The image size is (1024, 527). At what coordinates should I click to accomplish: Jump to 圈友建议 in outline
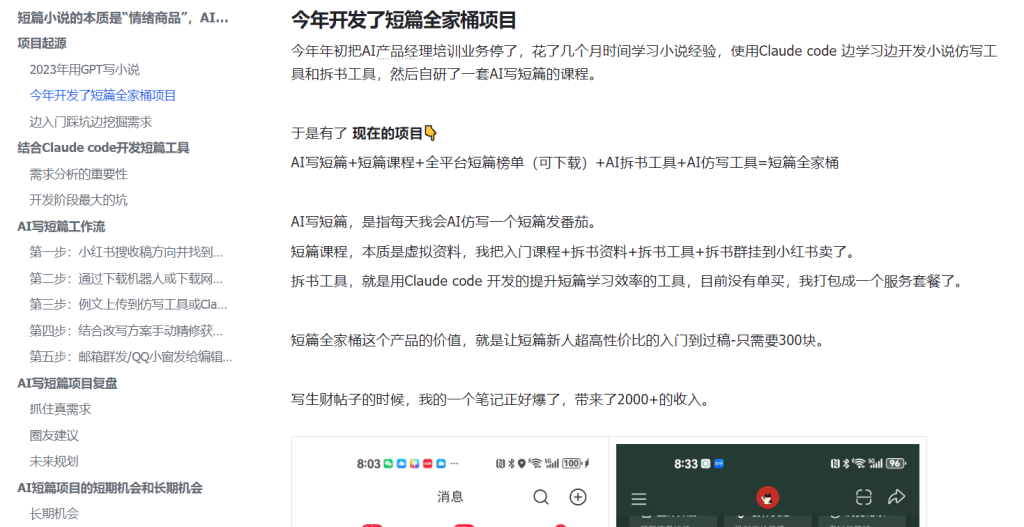[54, 436]
